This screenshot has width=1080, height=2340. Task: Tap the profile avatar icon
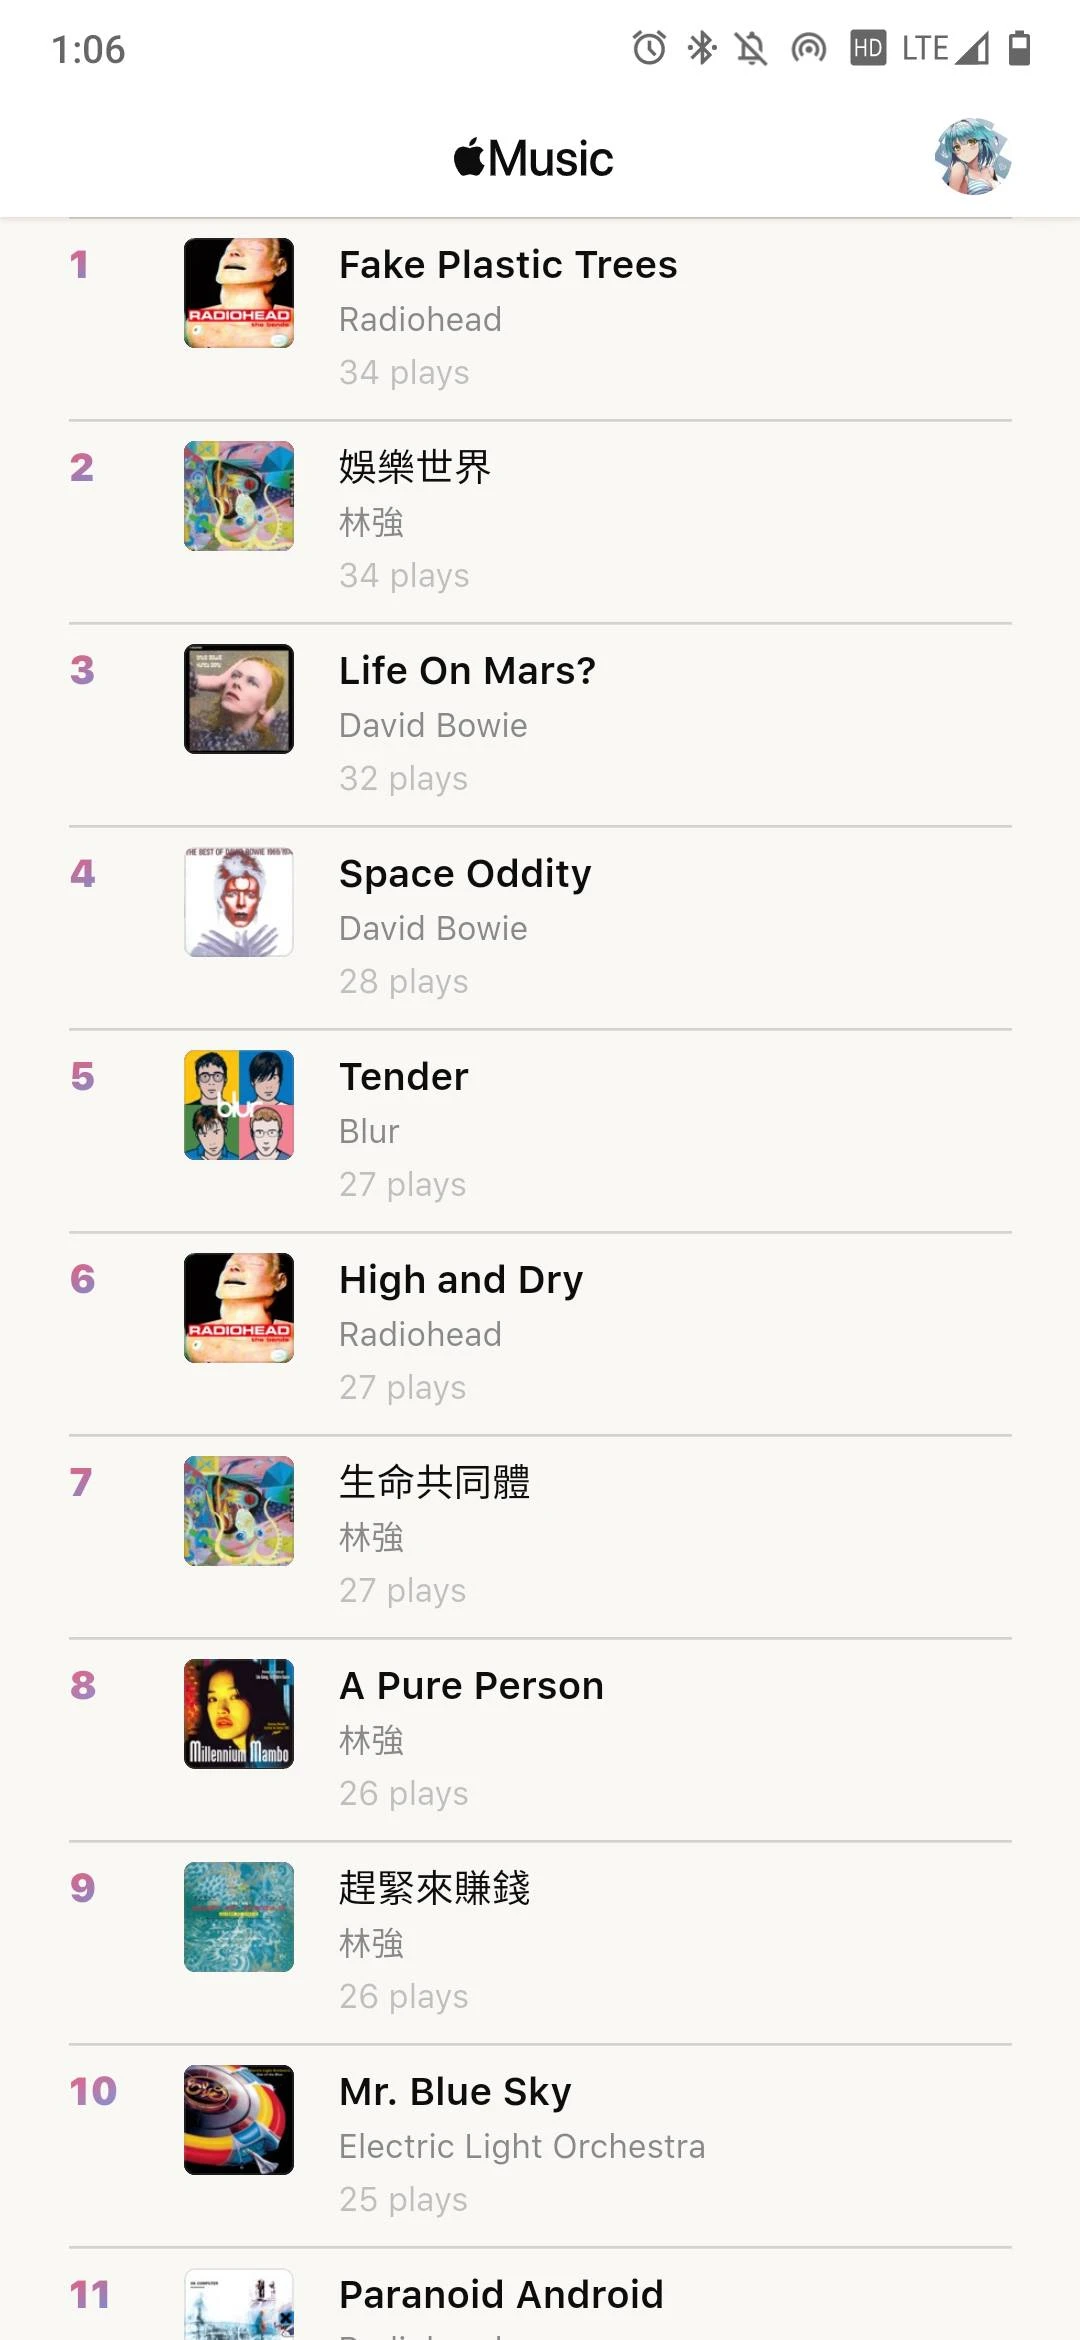click(973, 157)
